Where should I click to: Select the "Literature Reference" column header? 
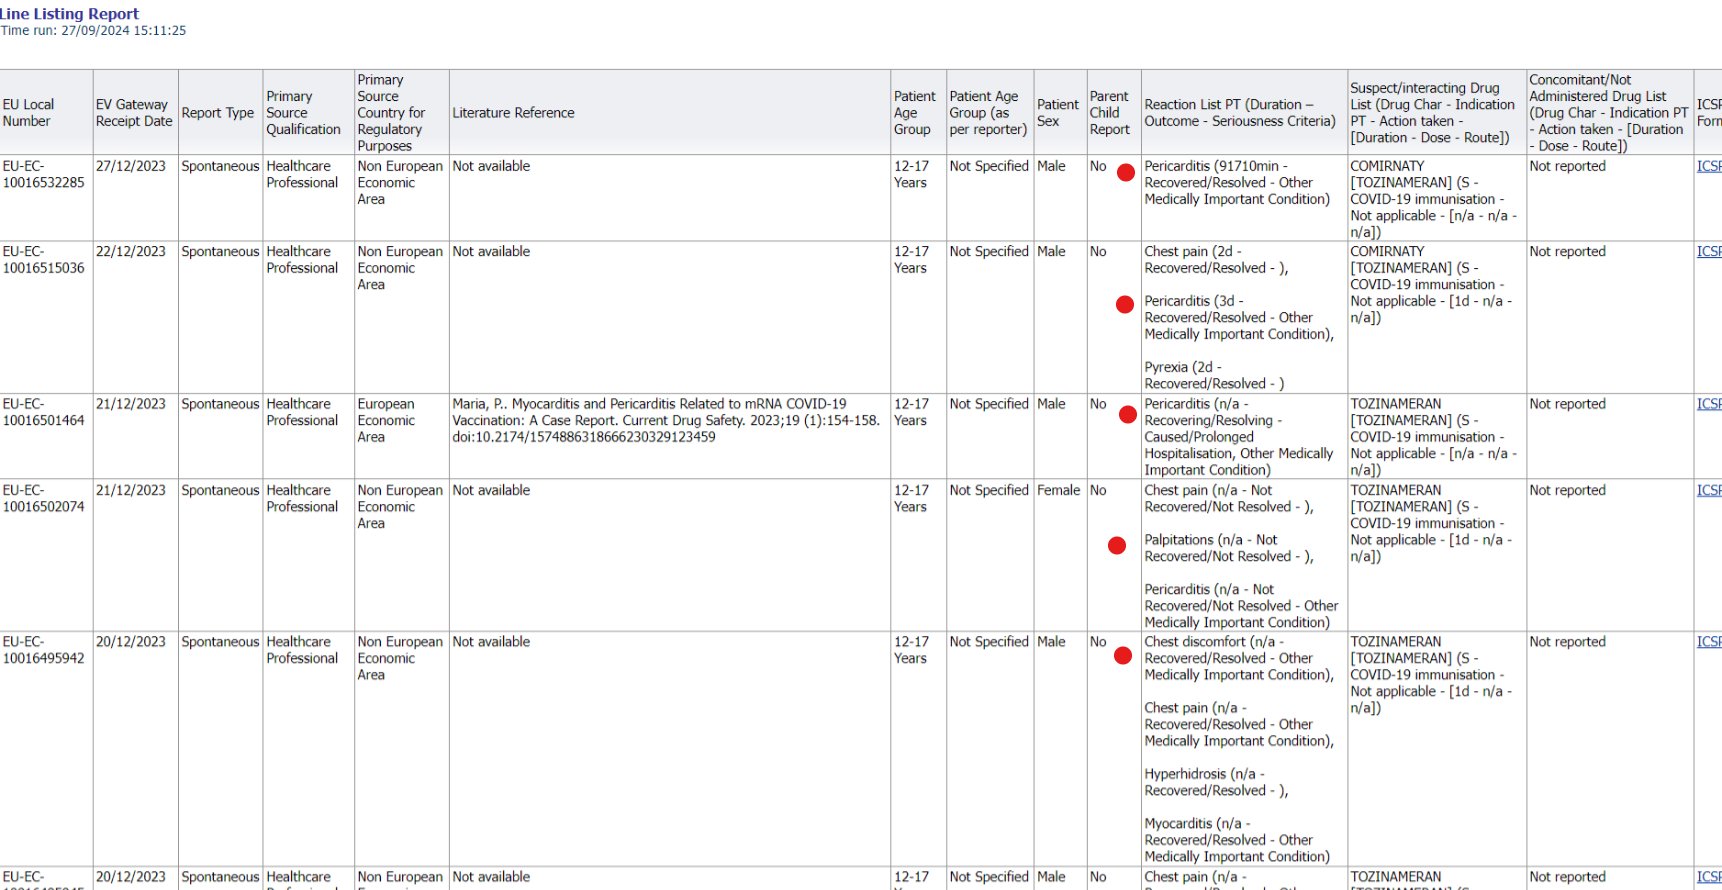tap(669, 112)
